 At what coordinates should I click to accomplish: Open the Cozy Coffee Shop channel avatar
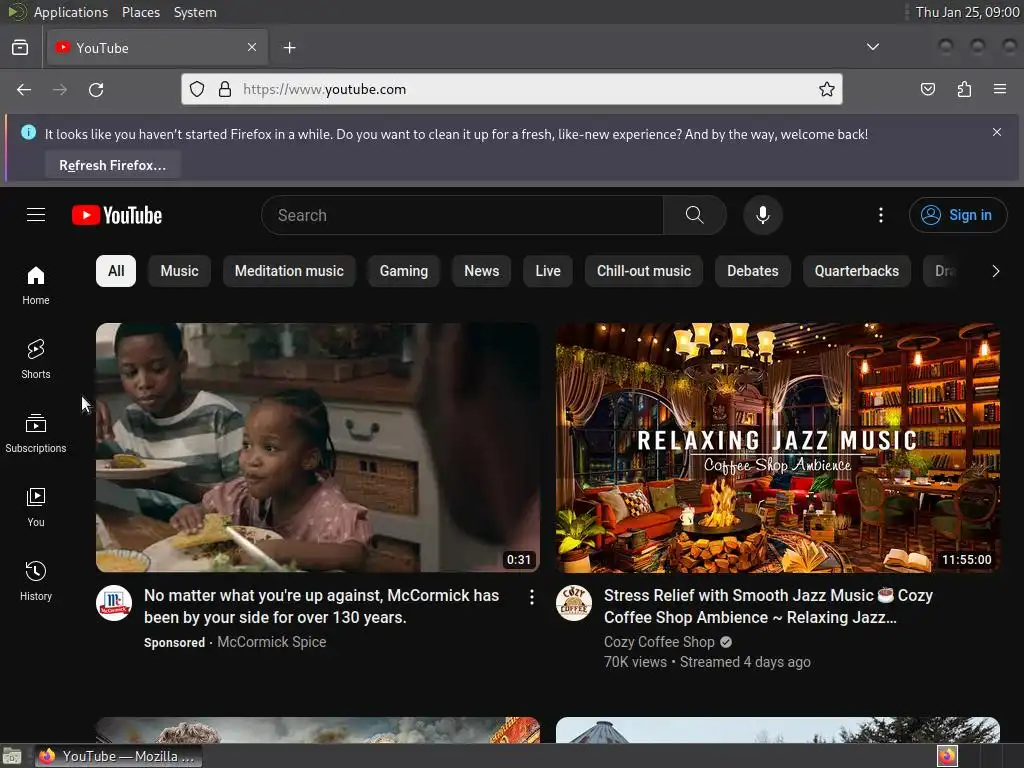pyautogui.click(x=574, y=602)
